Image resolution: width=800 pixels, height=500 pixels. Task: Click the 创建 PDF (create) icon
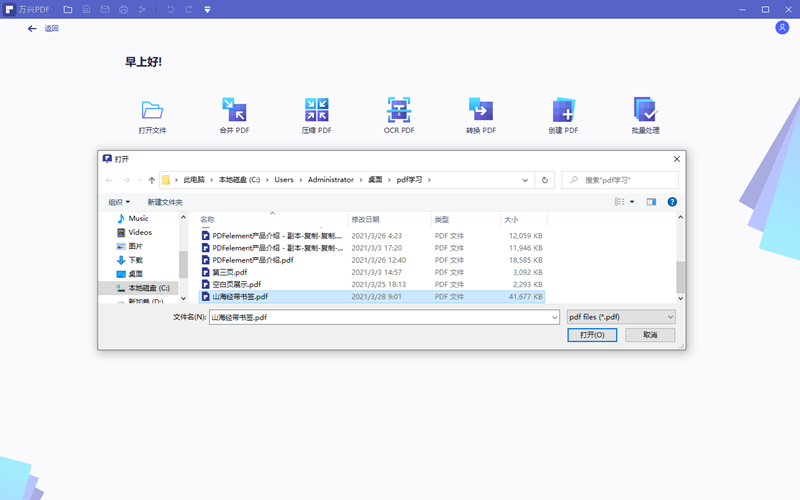[563, 110]
